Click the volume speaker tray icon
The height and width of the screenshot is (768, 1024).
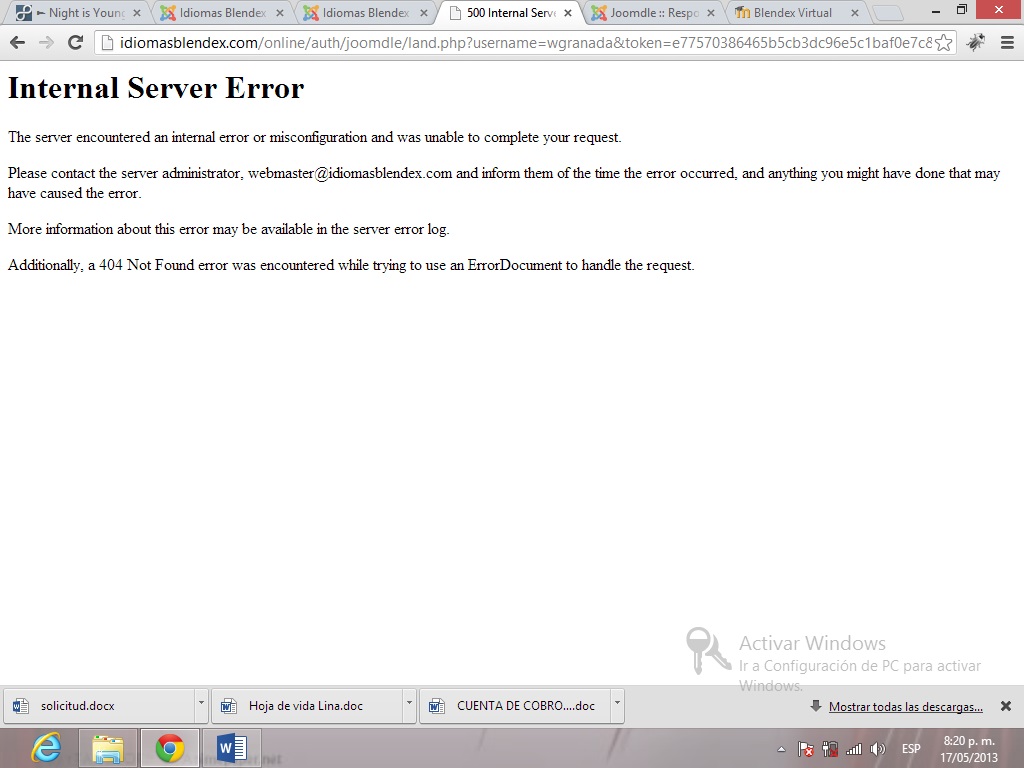(x=878, y=749)
